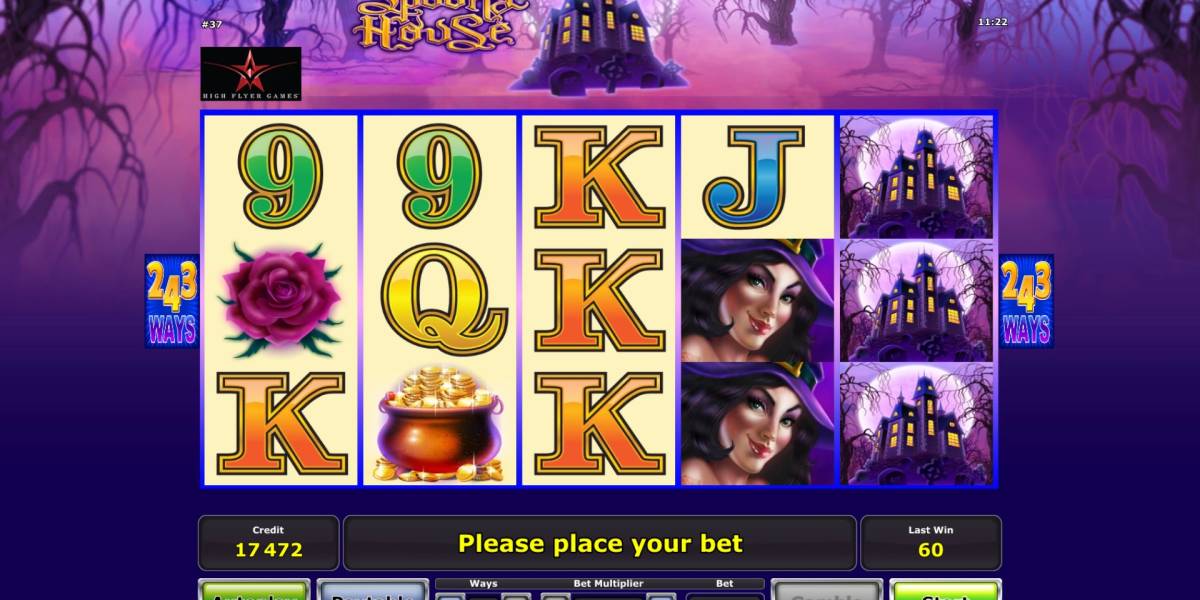Click the red rose symbol

pyautogui.click(x=280, y=298)
